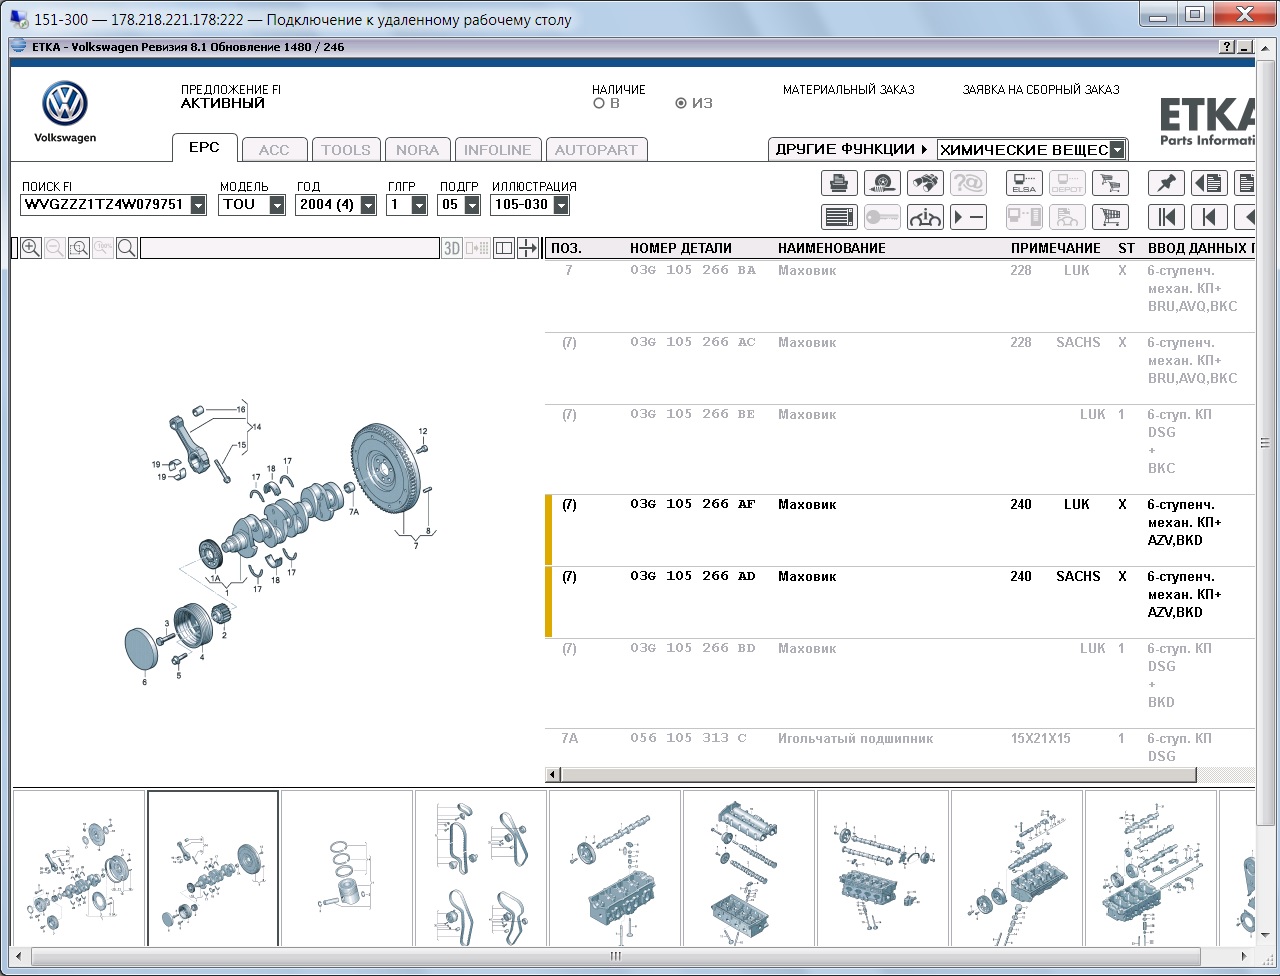Viewport: 1280px width, 976px height.
Task: Jump to first illustration button
Action: [1166, 216]
